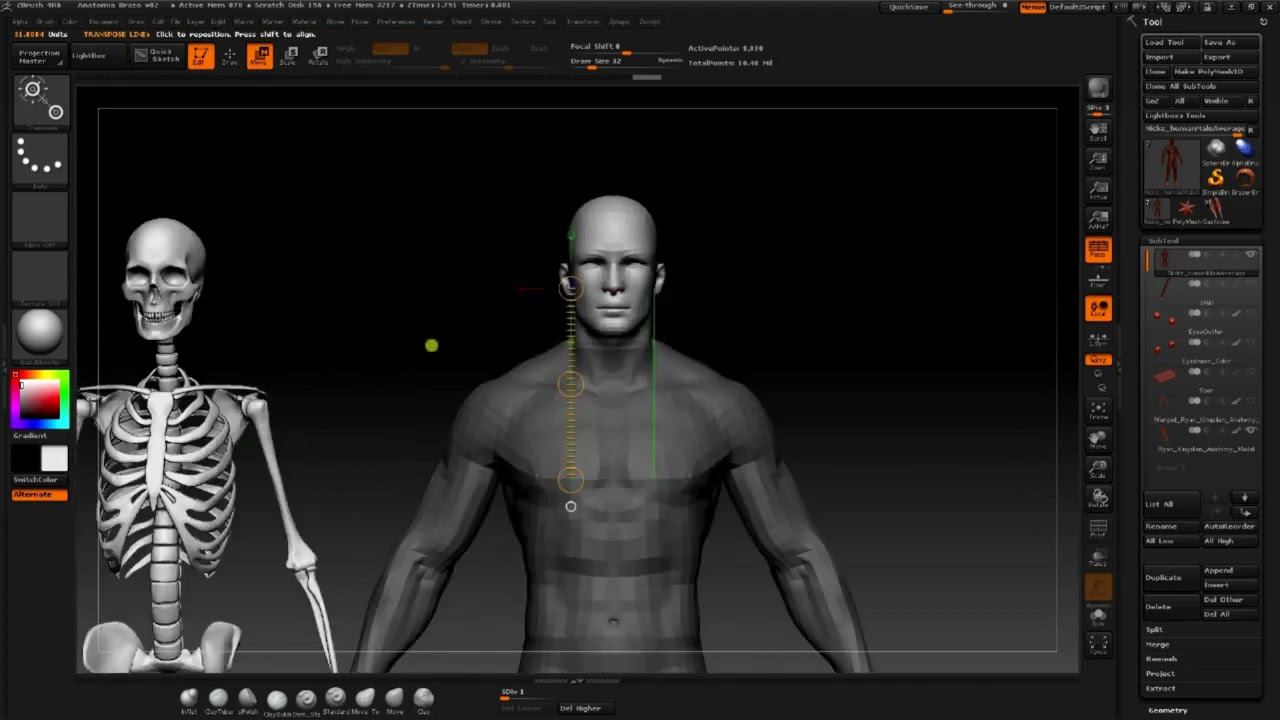Toggle Persp perspective view button
Viewport: 1280px width, 720px height.
(1098, 250)
